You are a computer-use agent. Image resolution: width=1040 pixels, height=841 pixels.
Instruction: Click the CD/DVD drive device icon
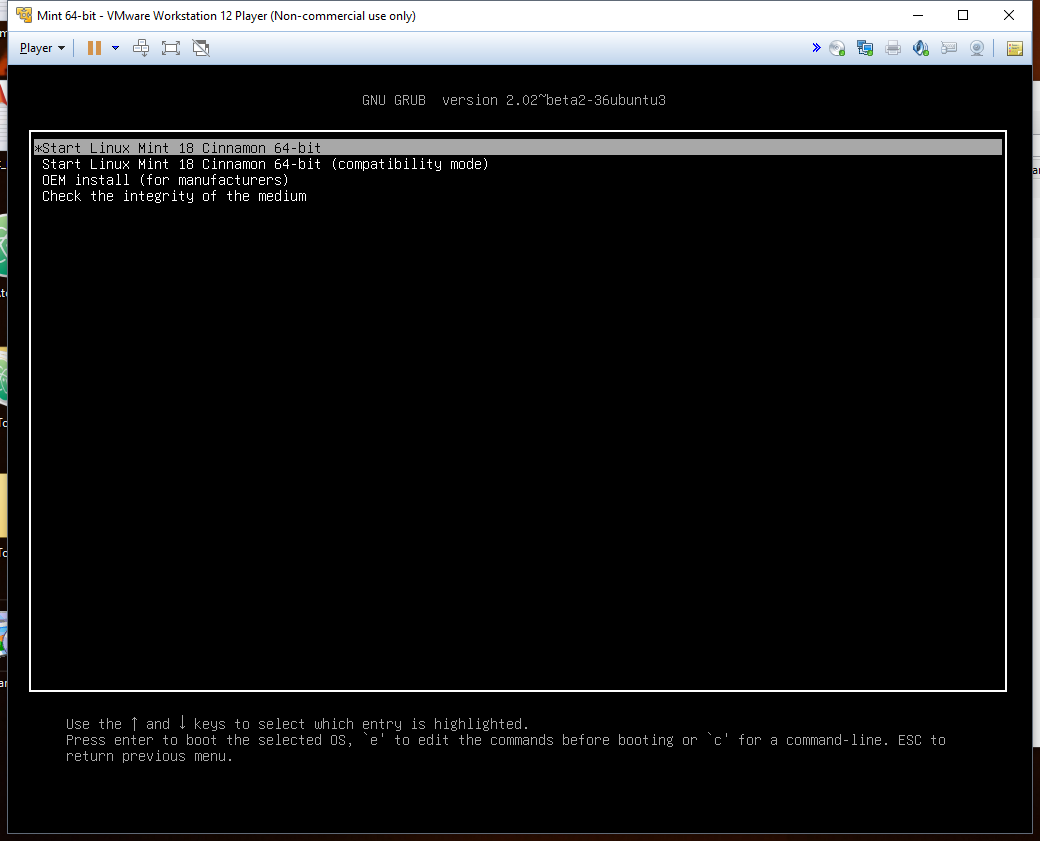837,48
